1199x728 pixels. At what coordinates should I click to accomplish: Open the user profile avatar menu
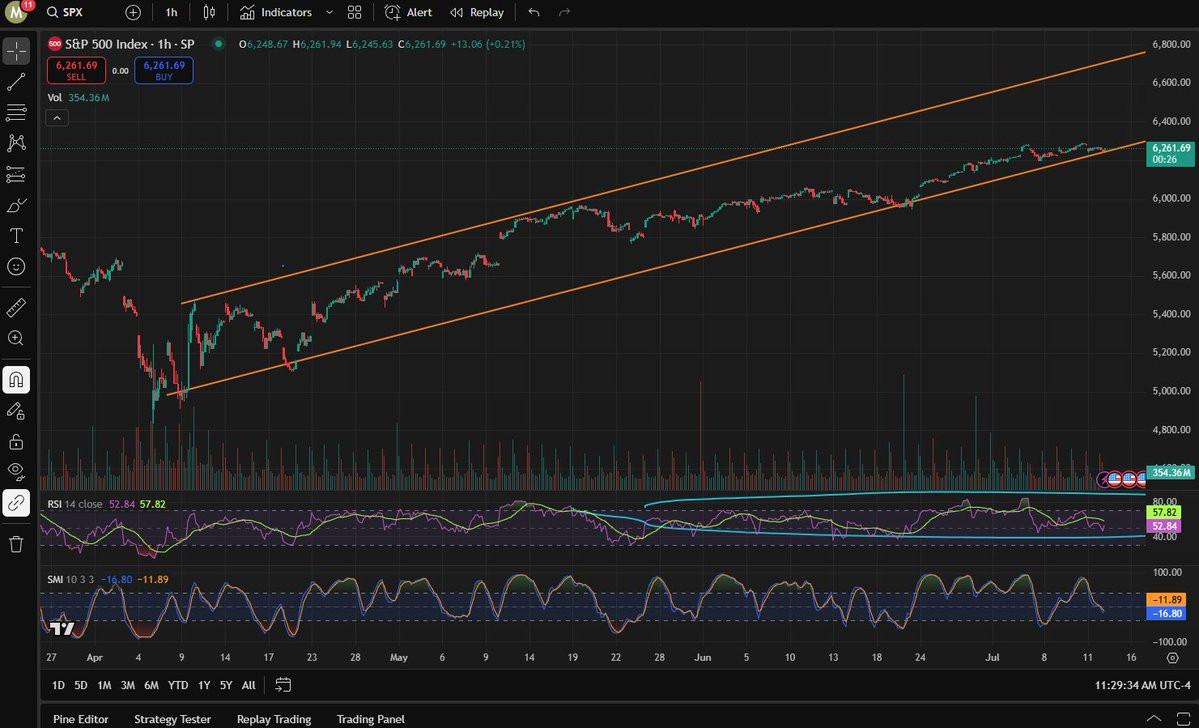click(x=17, y=11)
